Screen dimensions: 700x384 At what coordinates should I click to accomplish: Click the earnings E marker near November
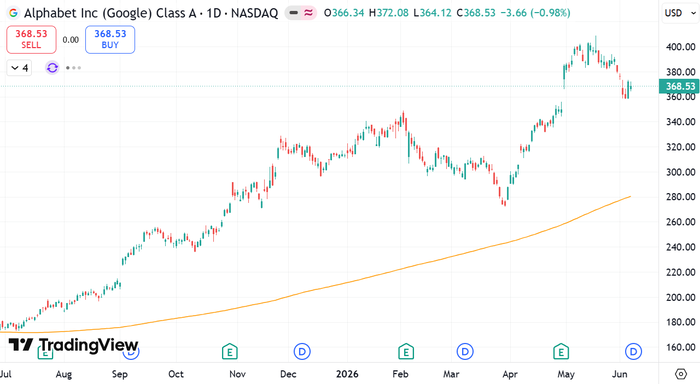(x=229, y=352)
